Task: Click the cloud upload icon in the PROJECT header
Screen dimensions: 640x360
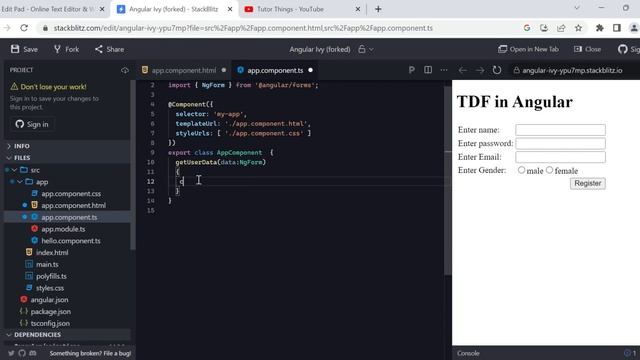Action: [125, 70]
